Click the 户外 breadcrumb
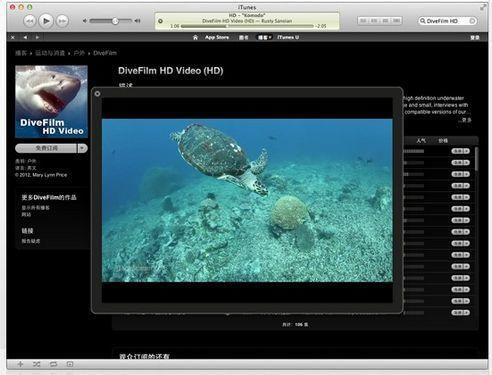The width and height of the screenshot is (492, 375). pyautogui.click(x=79, y=53)
